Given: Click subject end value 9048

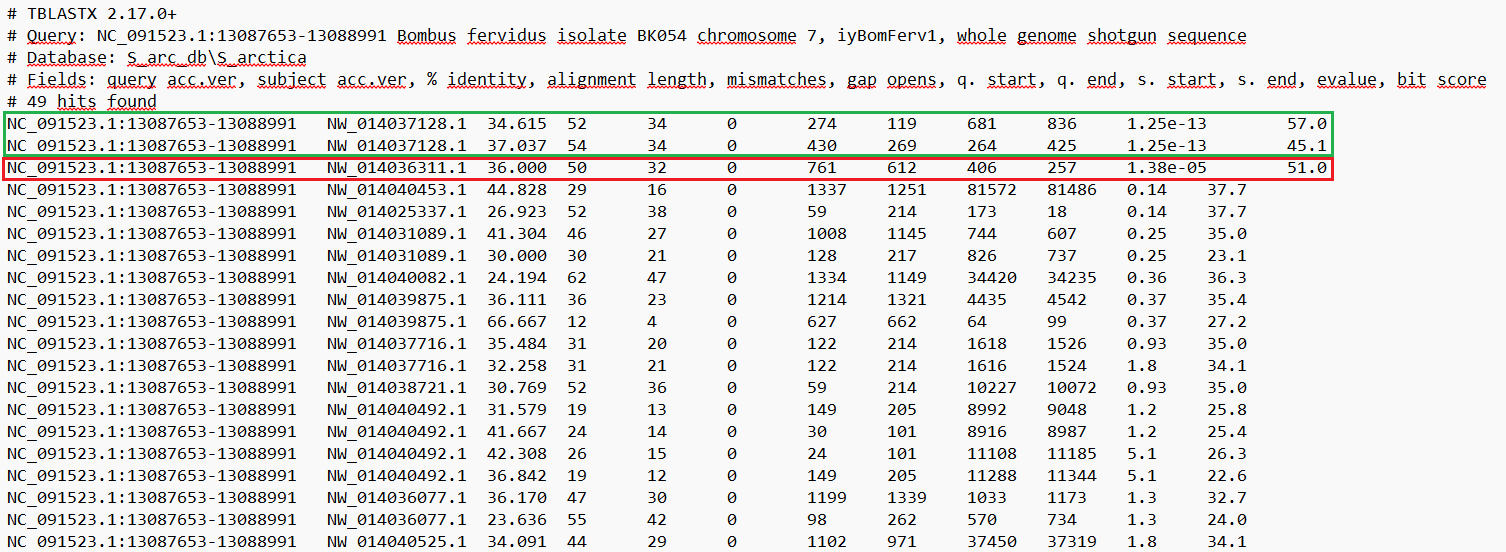Looking at the screenshot, I should click(x=1067, y=409).
